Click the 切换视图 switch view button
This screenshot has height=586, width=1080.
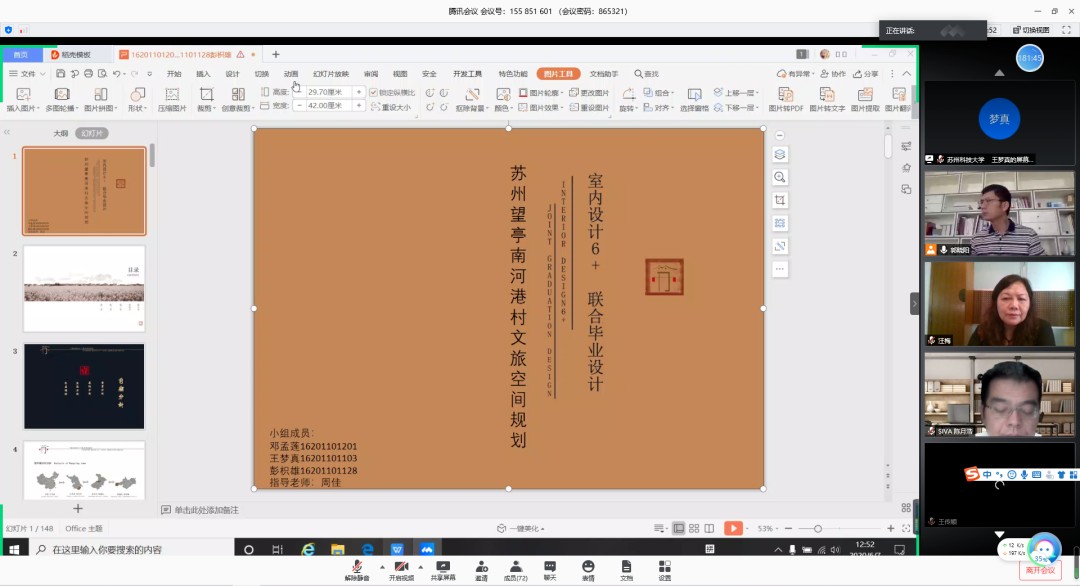click(x=1030, y=30)
